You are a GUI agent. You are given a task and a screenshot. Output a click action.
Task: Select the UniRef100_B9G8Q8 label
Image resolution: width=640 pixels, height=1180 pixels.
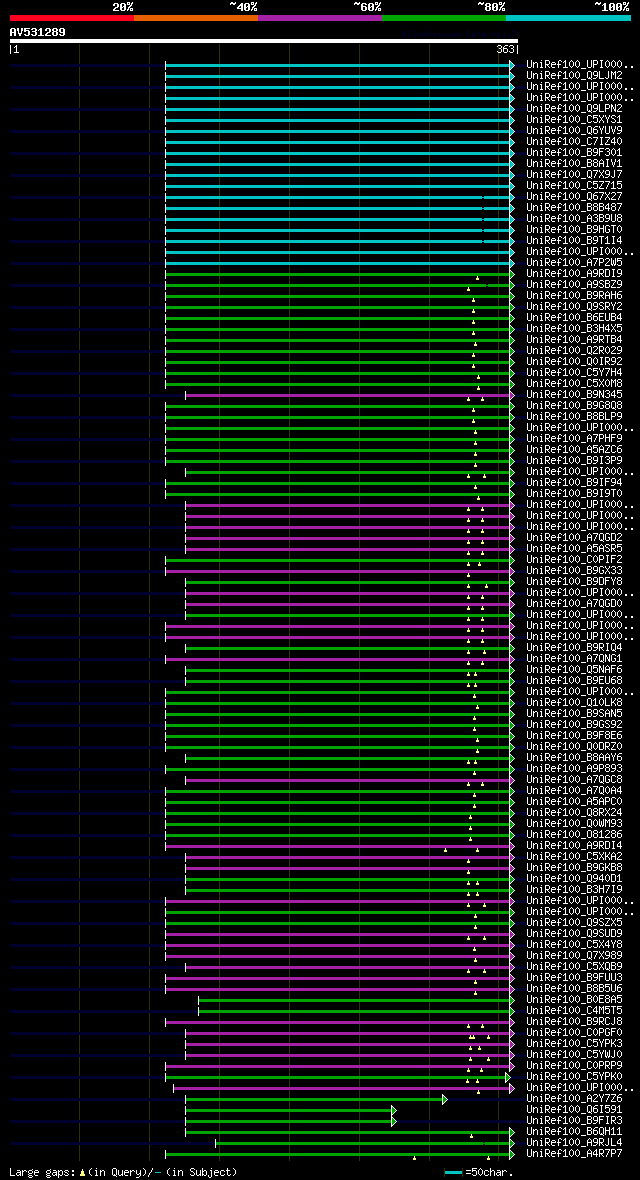tap(574, 406)
